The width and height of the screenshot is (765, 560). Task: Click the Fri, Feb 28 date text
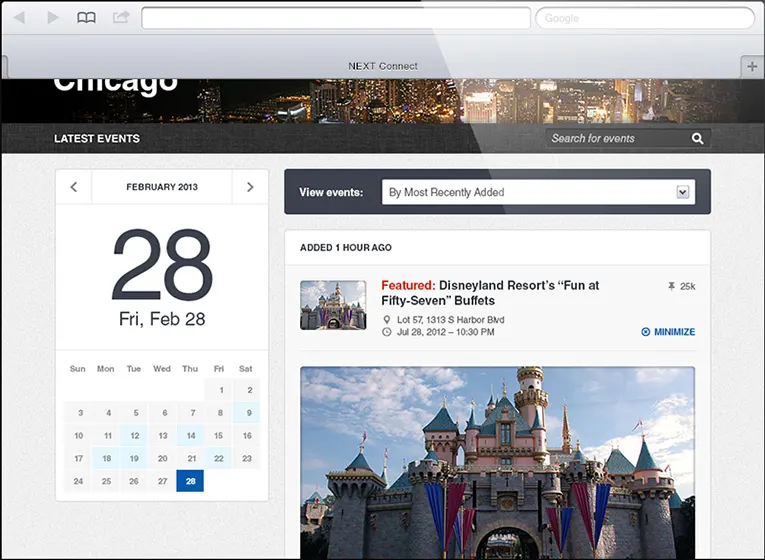[x=162, y=319]
